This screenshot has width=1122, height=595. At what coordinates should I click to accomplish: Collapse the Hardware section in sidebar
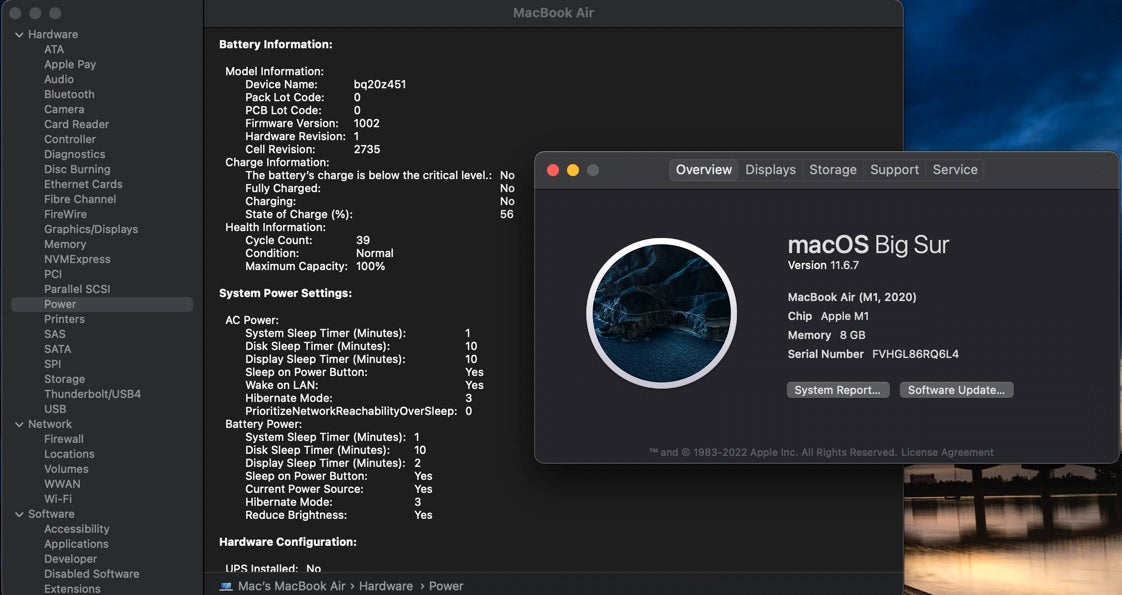point(19,35)
